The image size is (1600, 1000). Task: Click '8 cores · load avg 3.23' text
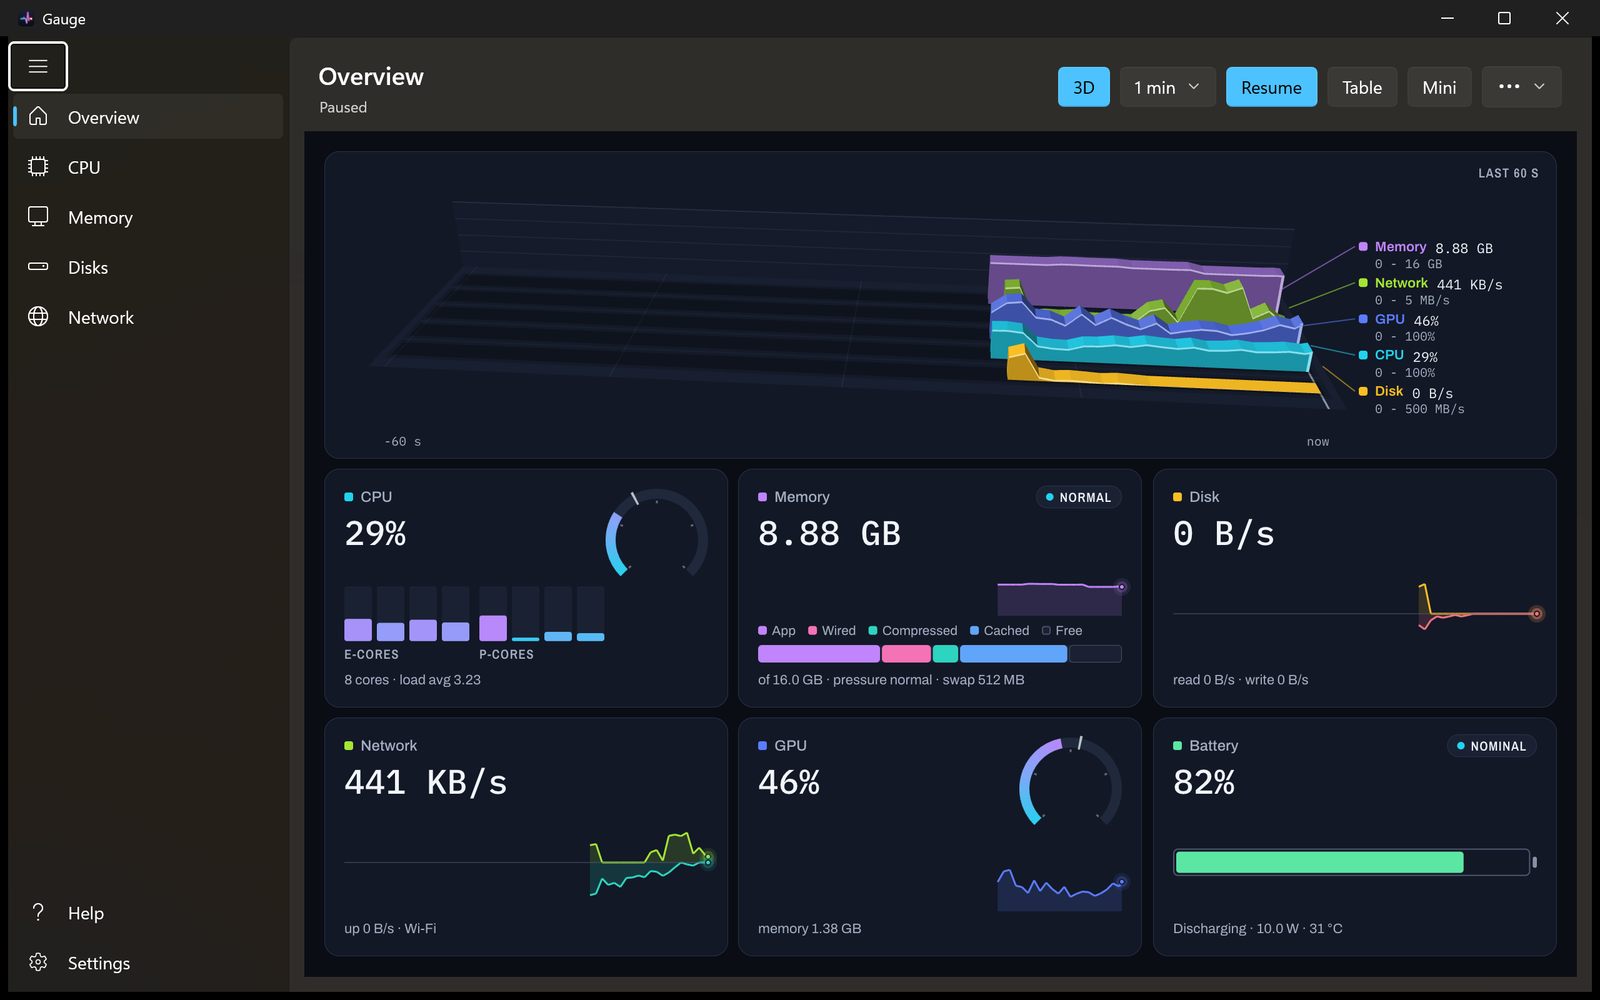click(412, 680)
